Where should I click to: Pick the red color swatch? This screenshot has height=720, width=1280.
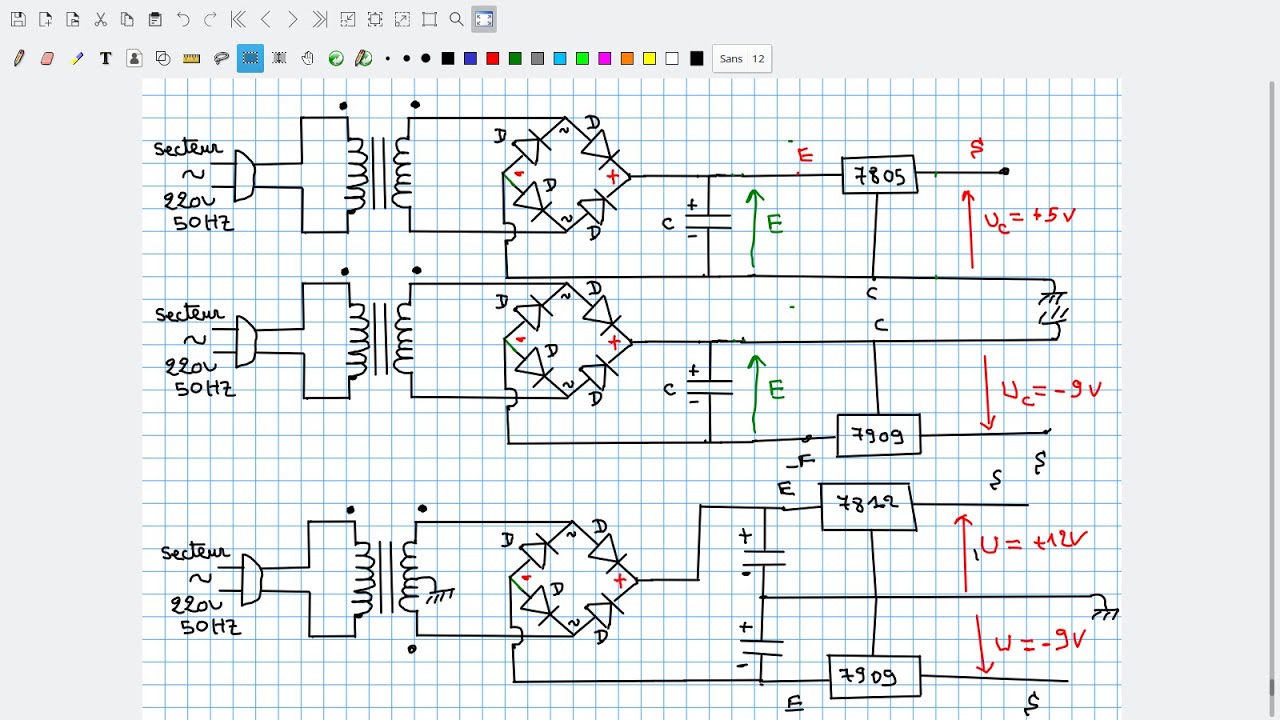point(492,59)
